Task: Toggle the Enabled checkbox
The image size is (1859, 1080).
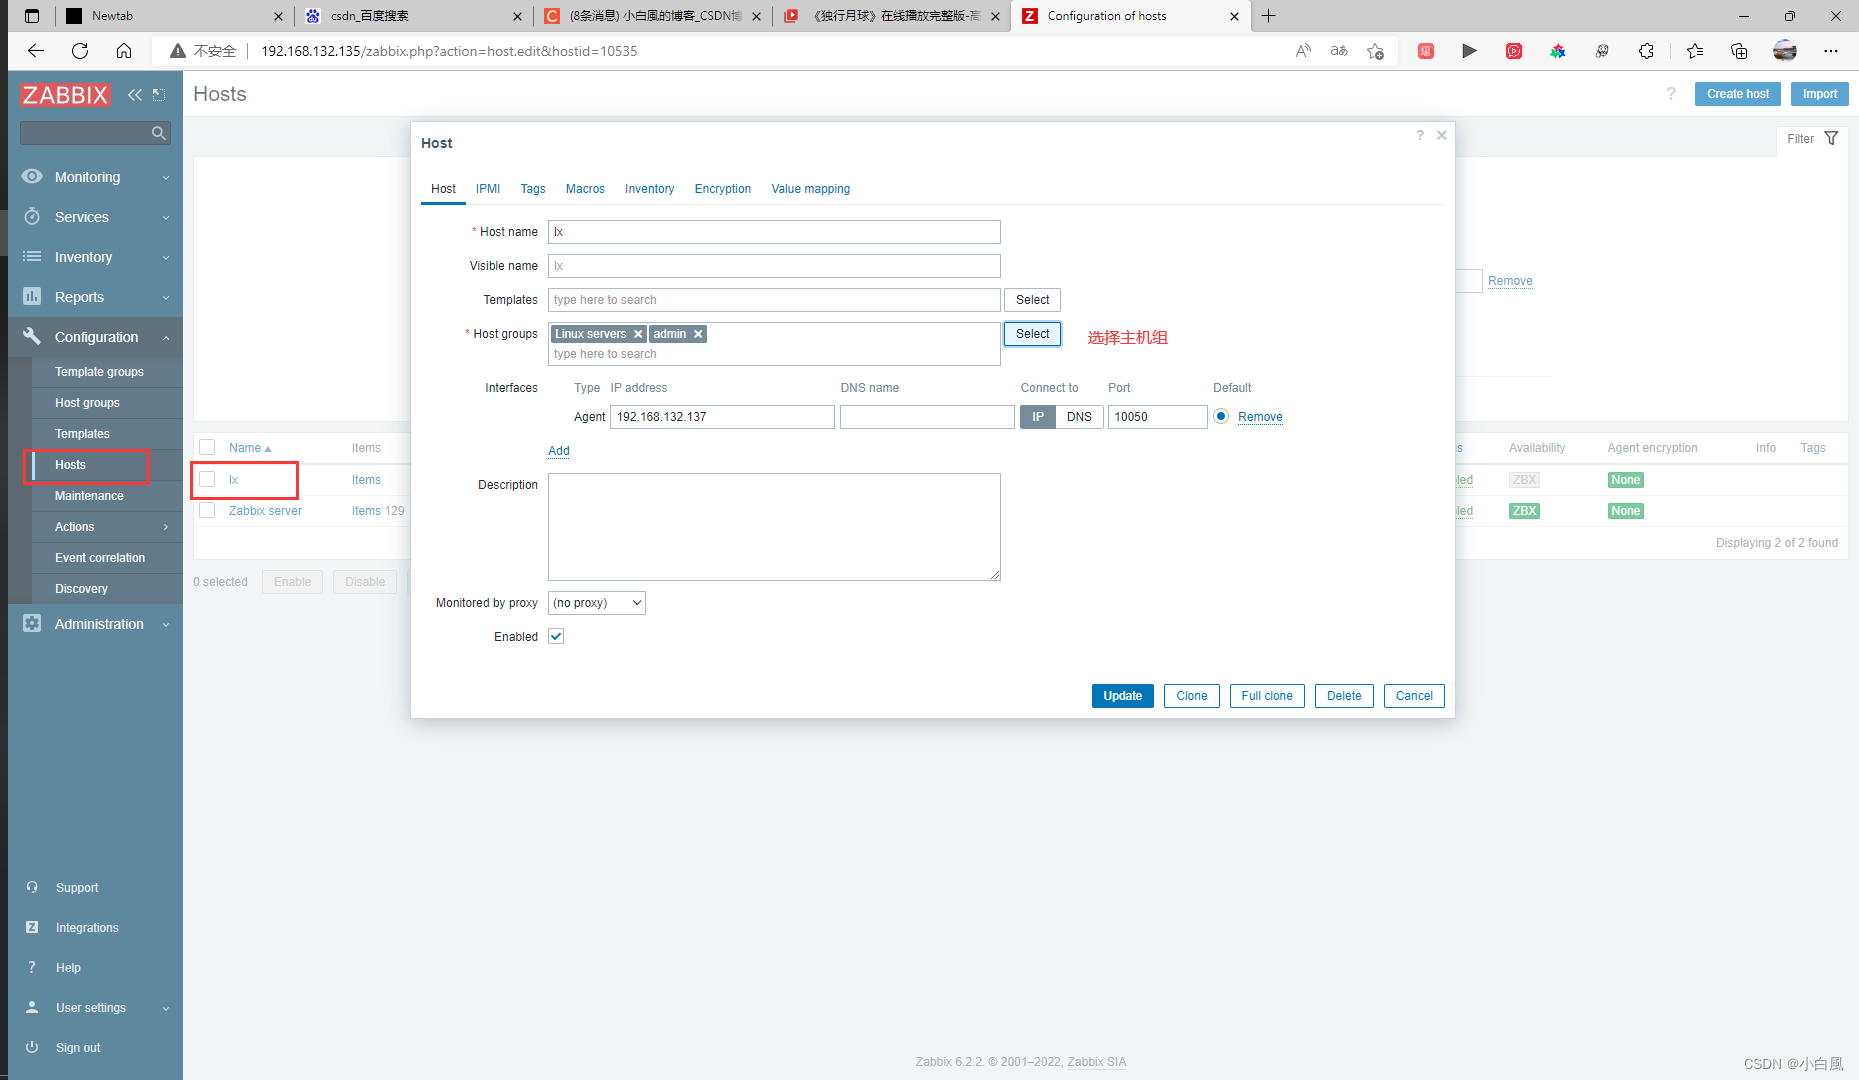Action: pyautogui.click(x=556, y=637)
